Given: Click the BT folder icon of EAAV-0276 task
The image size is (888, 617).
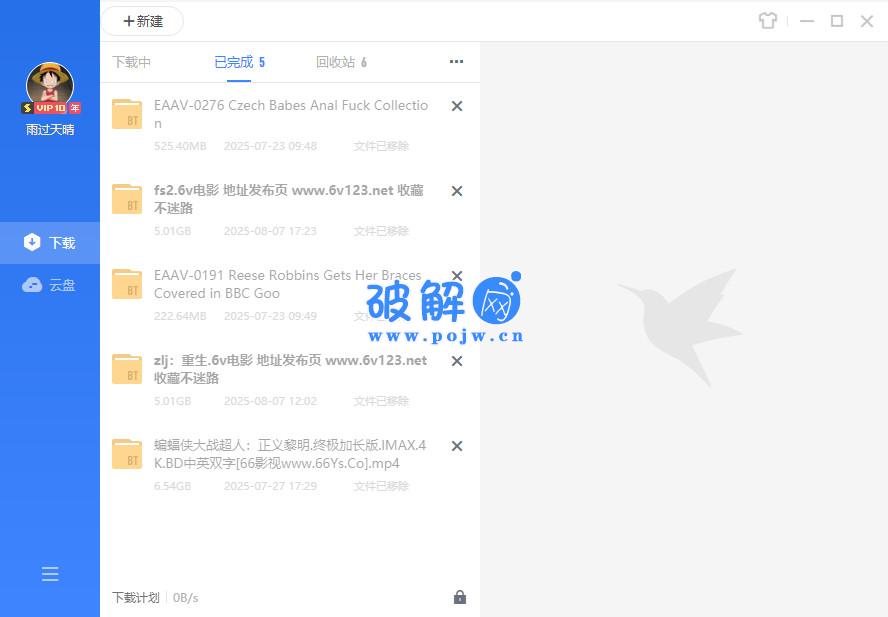Looking at the screenshot, I should coord(127,113).
